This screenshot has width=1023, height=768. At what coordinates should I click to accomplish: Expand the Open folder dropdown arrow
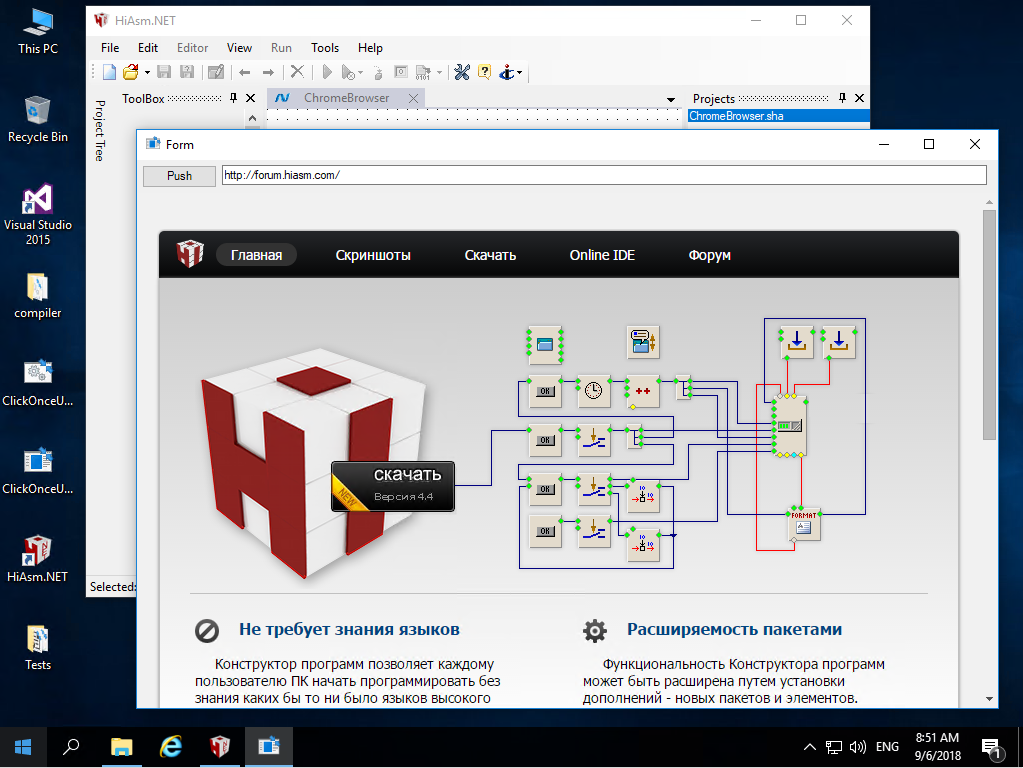coord(147,72)
